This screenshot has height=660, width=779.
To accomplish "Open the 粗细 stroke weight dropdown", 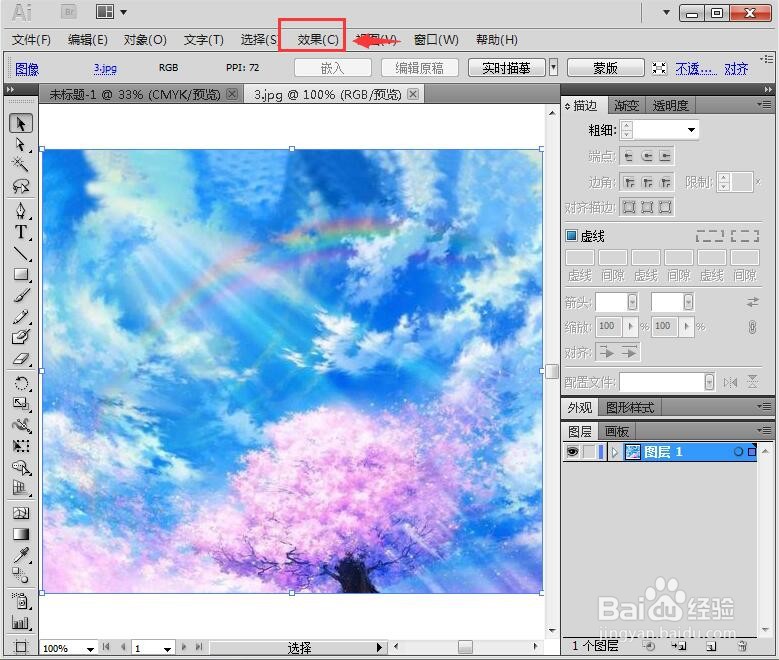I will click(x=691, y=130).
